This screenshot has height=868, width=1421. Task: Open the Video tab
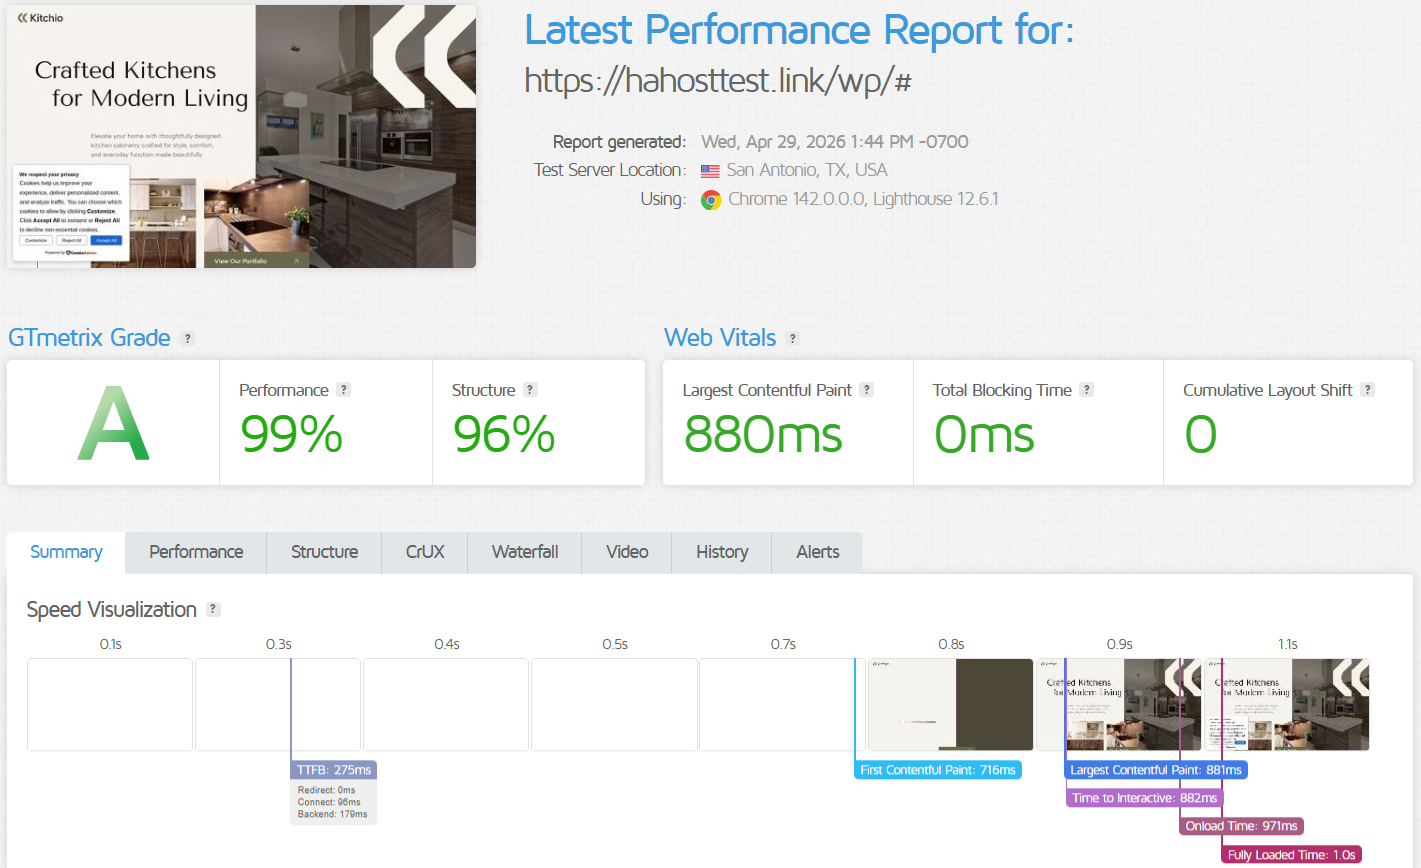pos(627,552)
